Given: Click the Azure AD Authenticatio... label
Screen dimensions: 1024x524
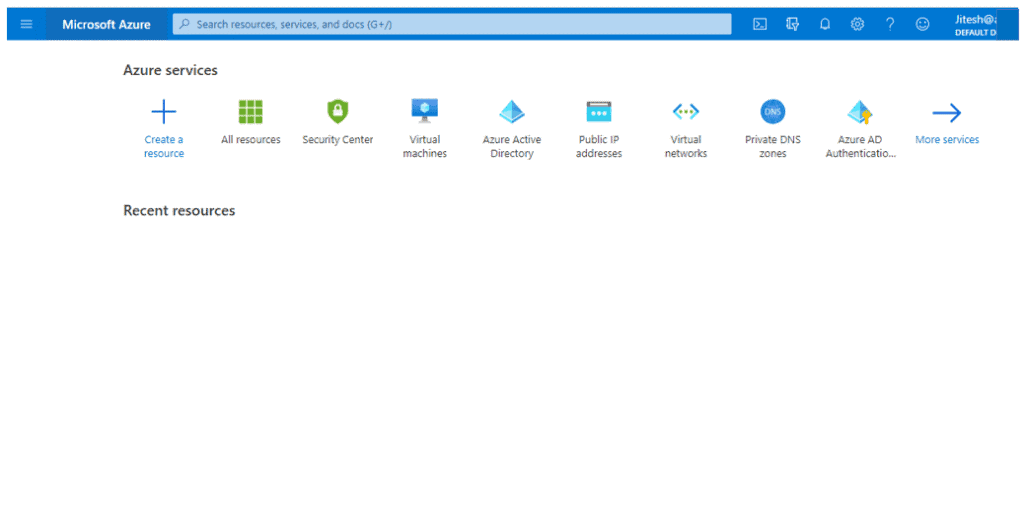Looking at the screenshot, I should point(860,146).
